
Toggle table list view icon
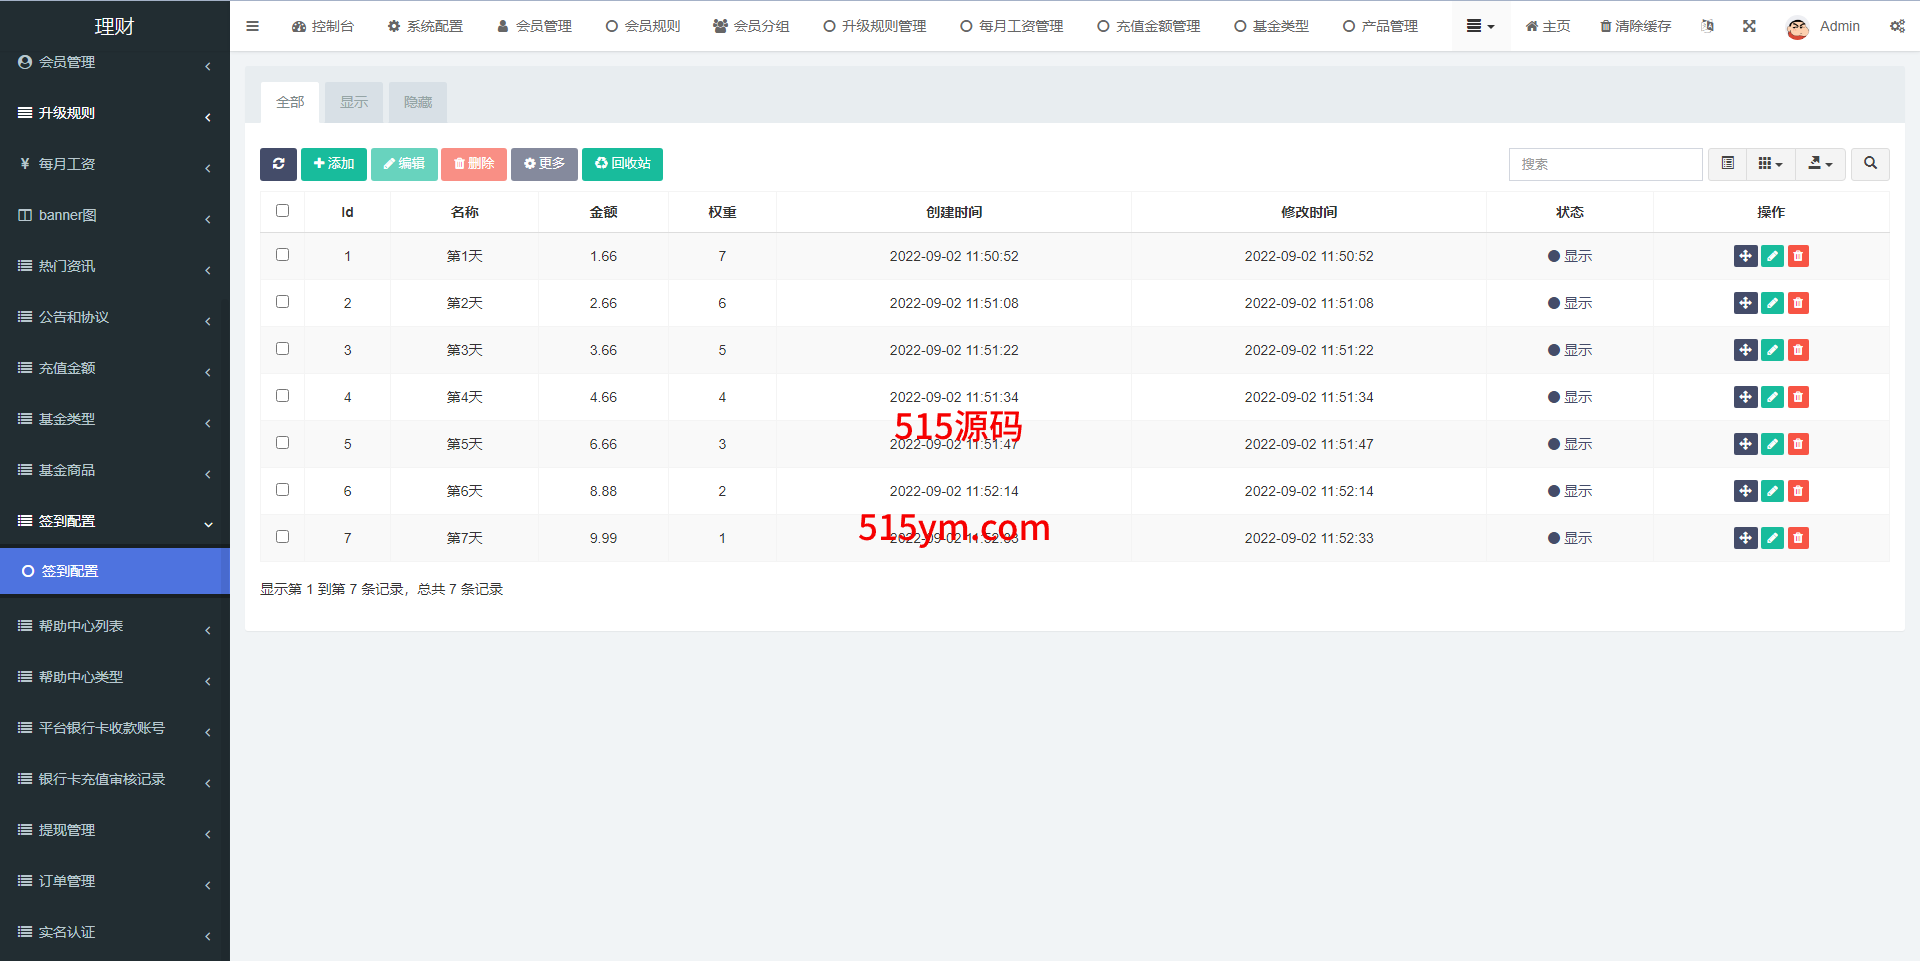click(1727, 164)
